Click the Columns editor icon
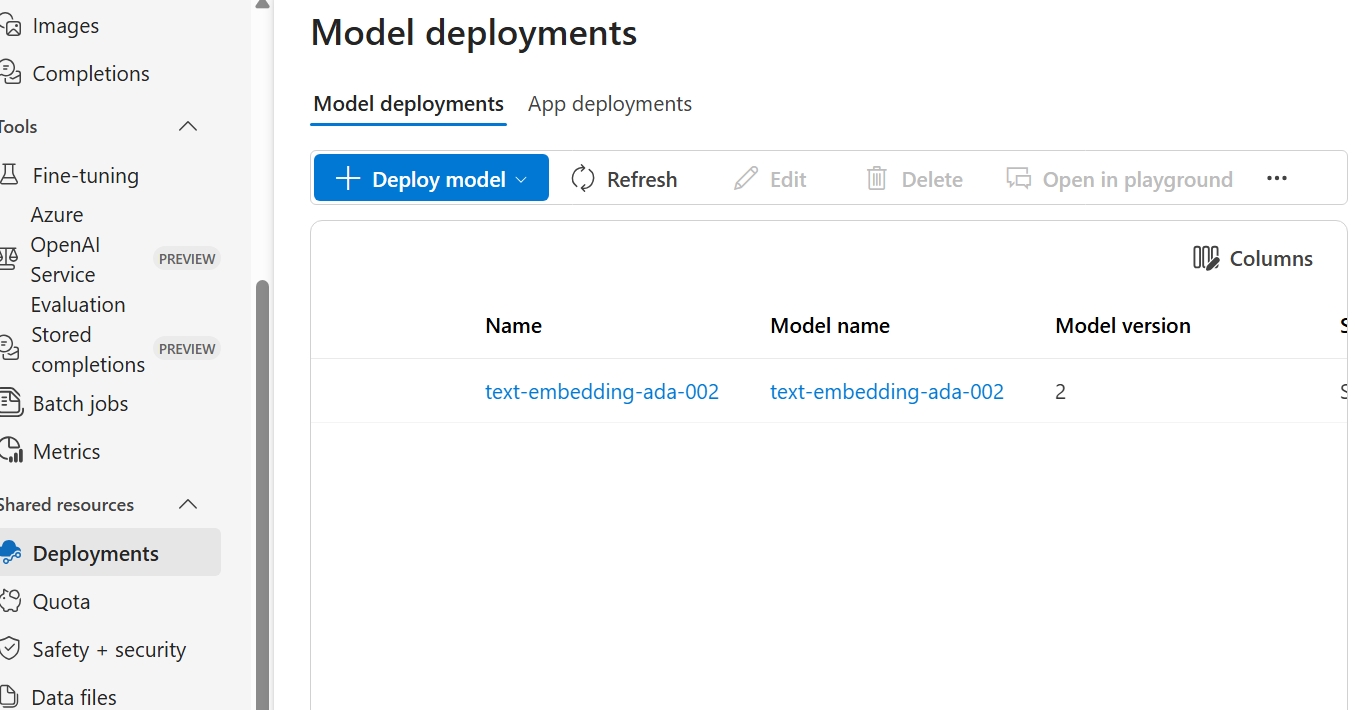 pyautogui.click(x=1206, y=258)
